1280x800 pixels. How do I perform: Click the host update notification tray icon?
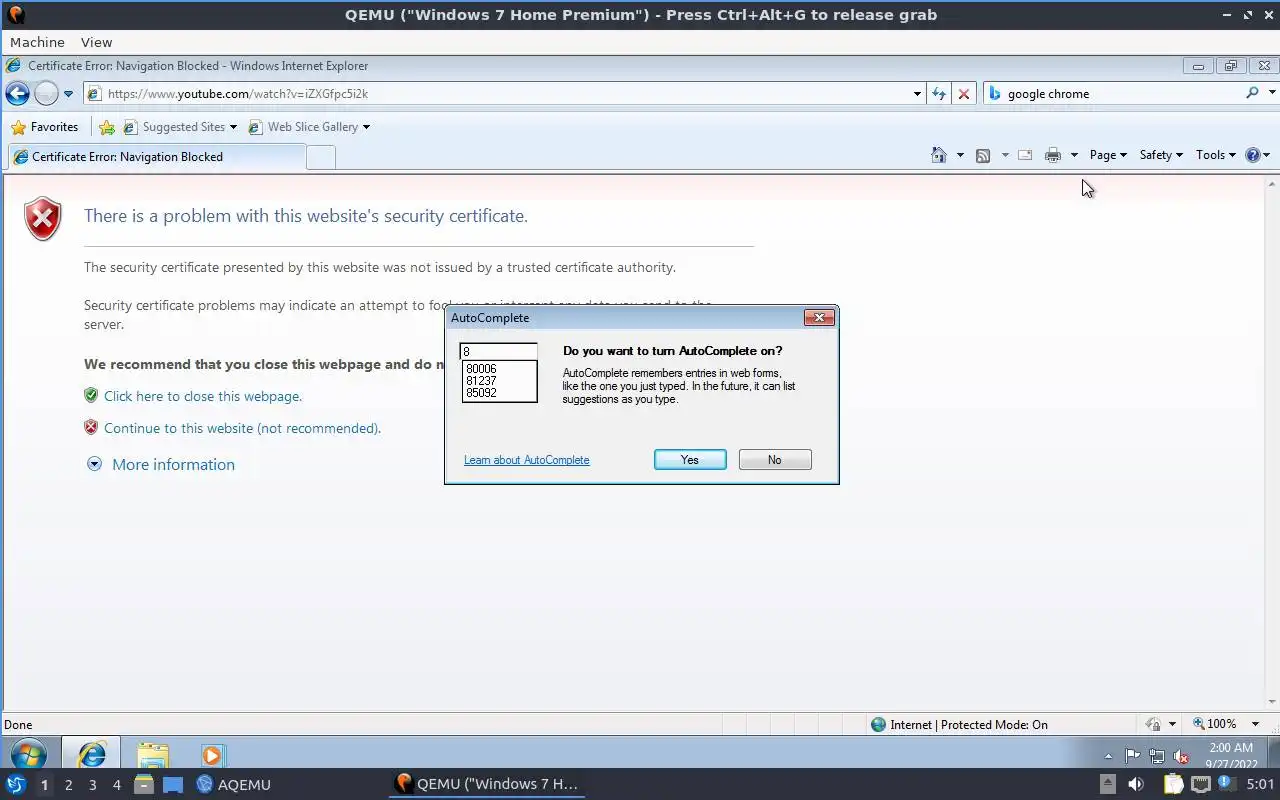click(1225, 784)
